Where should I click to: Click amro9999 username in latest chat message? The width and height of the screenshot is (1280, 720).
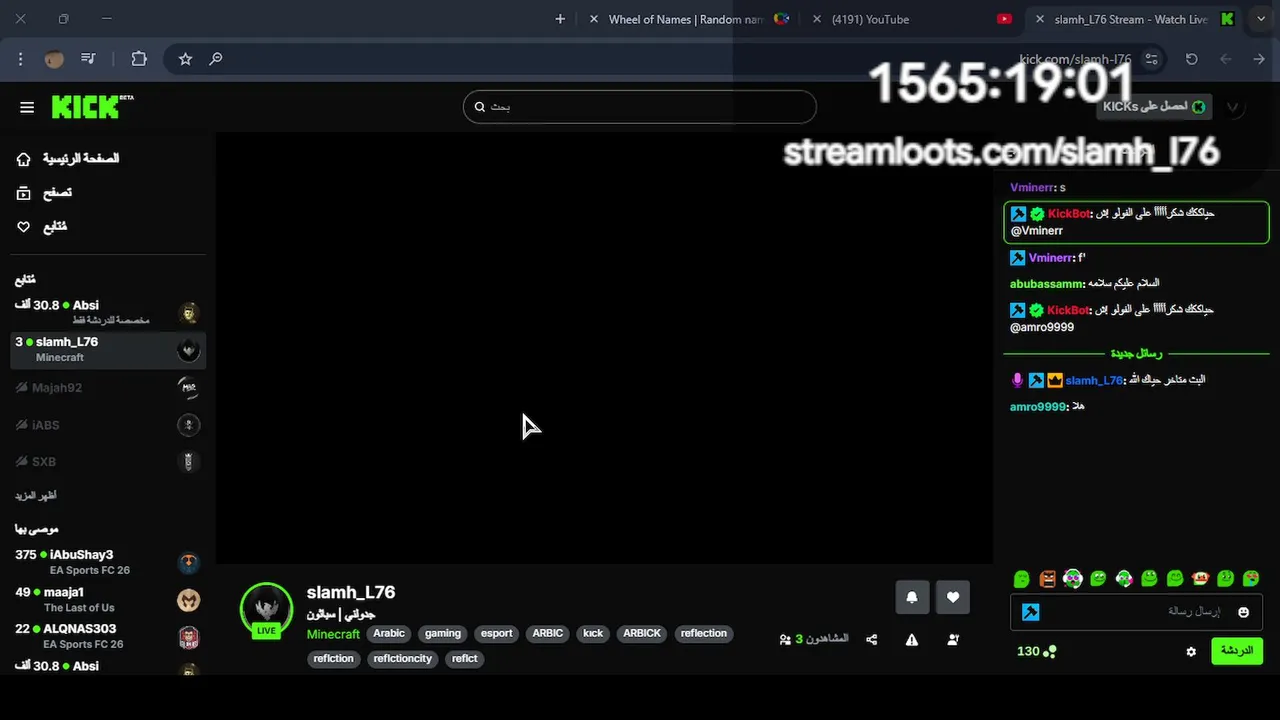1038,407
